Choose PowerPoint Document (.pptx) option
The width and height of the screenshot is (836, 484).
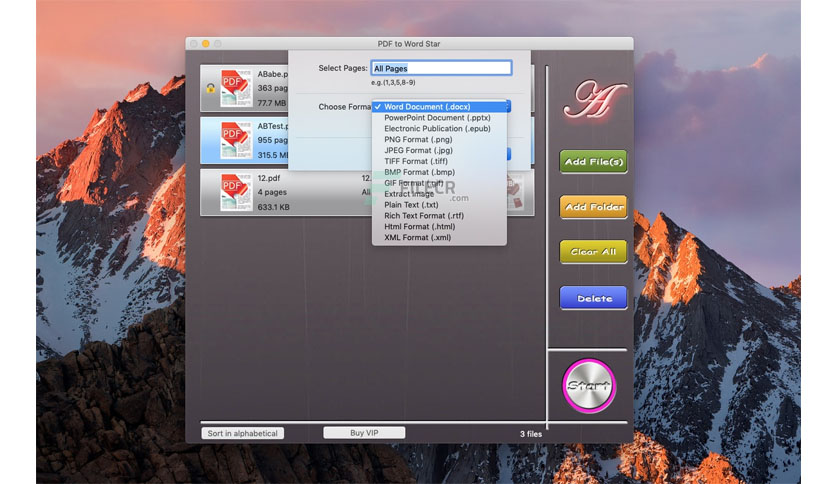(439, 118)
